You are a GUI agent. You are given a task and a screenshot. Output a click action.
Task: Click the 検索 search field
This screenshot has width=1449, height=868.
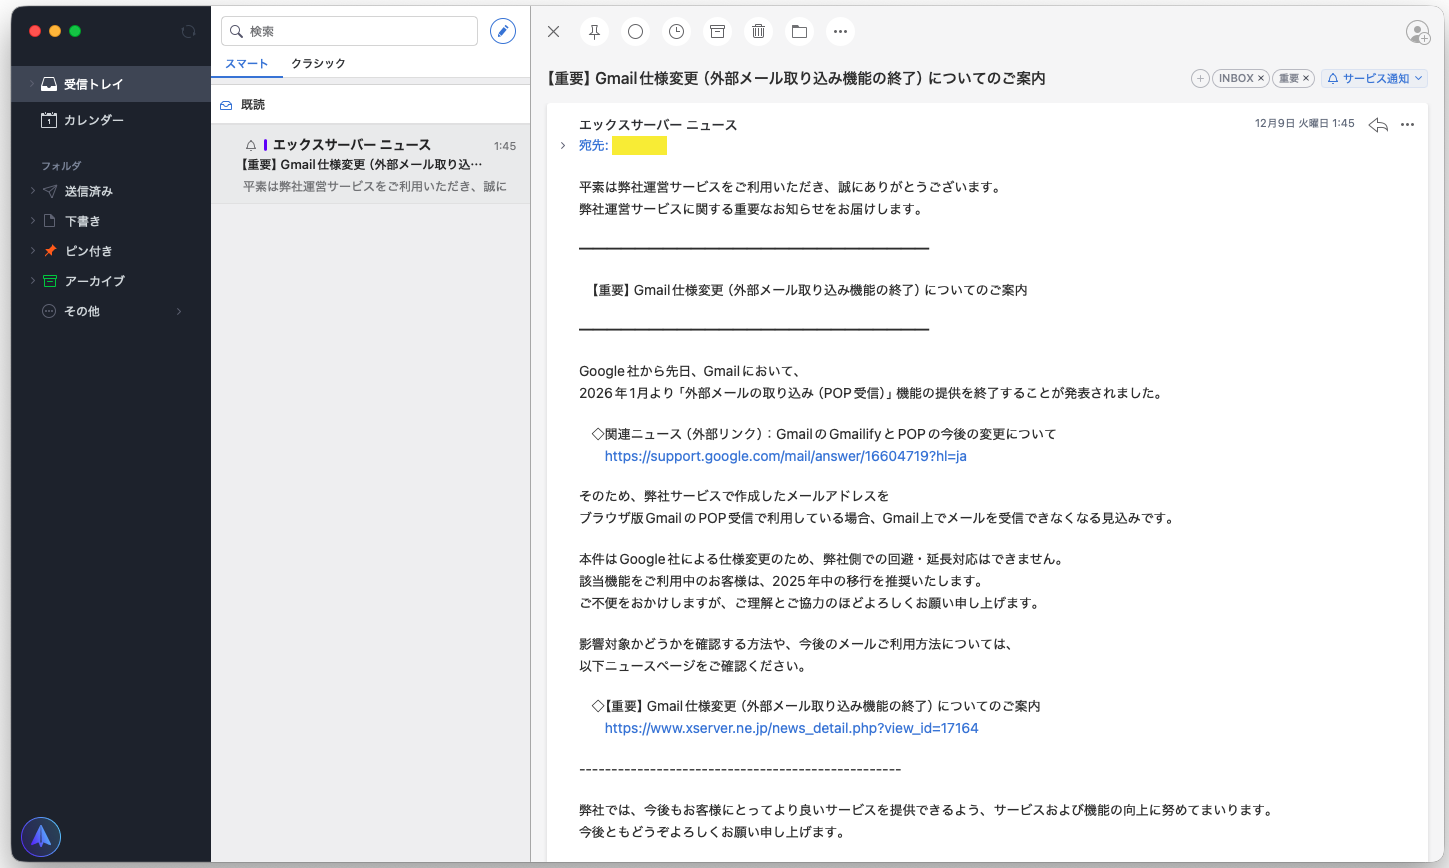(x=349, y=31)
